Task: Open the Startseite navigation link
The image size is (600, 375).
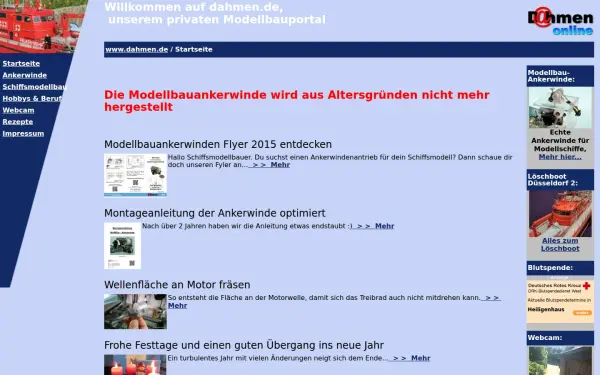Action: 21,64
